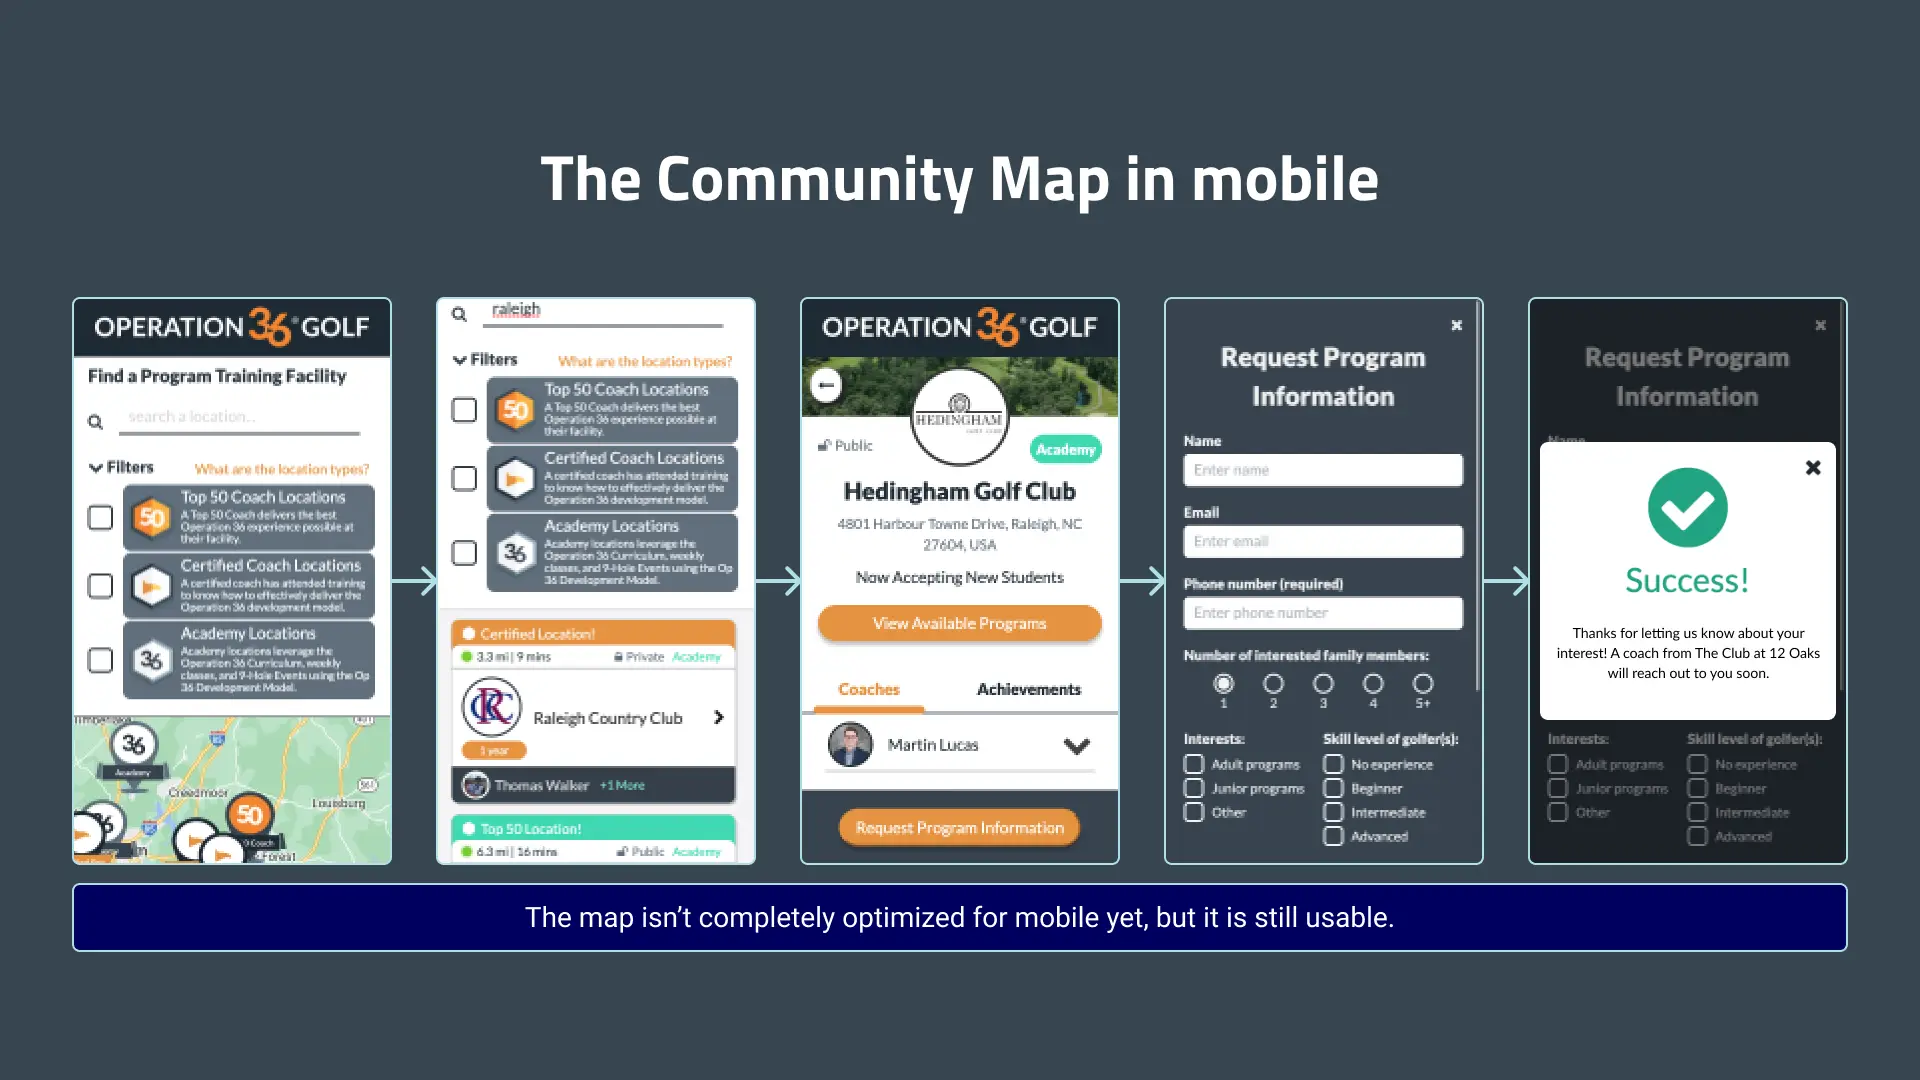Viewport: 1920px width, 1080px height.
Task: Click Request Program Information button
Action: click(959, 827)
